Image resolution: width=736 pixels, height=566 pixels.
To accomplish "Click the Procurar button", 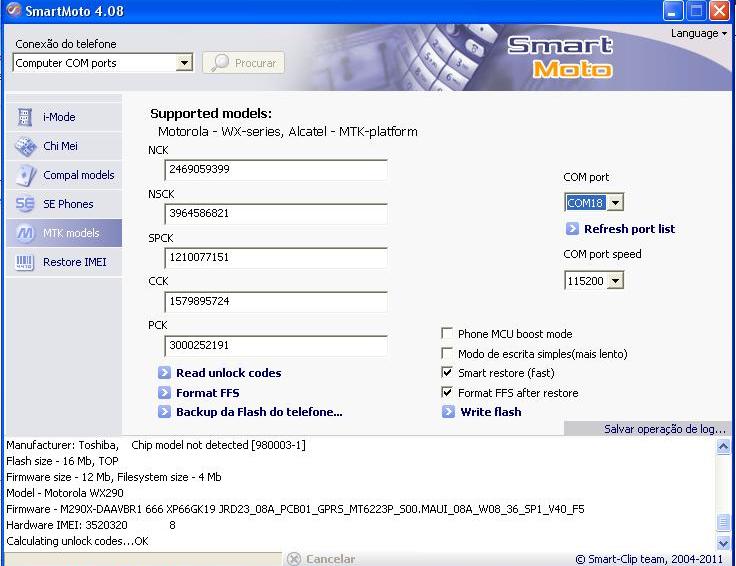I will coord(244,62).
